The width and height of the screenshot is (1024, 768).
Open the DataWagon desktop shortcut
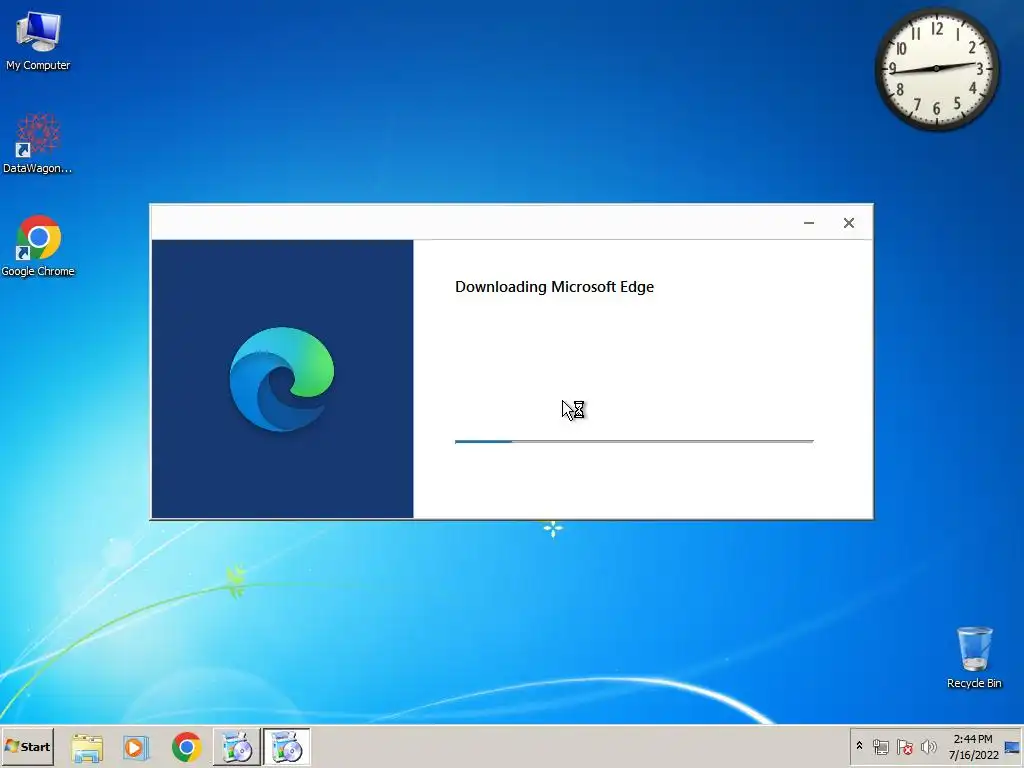38,143
